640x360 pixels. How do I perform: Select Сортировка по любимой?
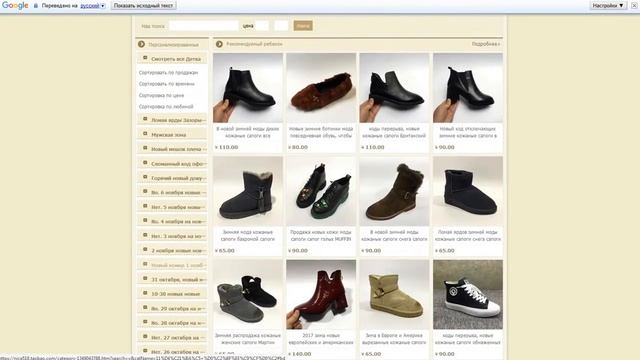tap(166, 107)
